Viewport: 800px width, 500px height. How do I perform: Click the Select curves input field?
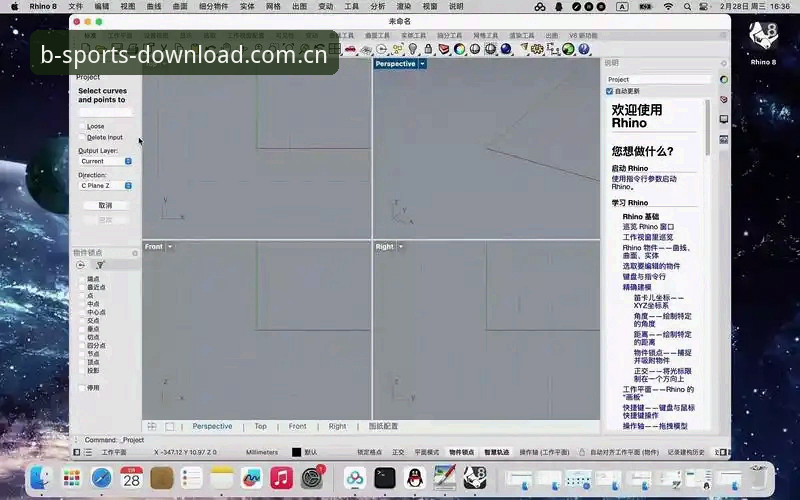coord(106,112)
